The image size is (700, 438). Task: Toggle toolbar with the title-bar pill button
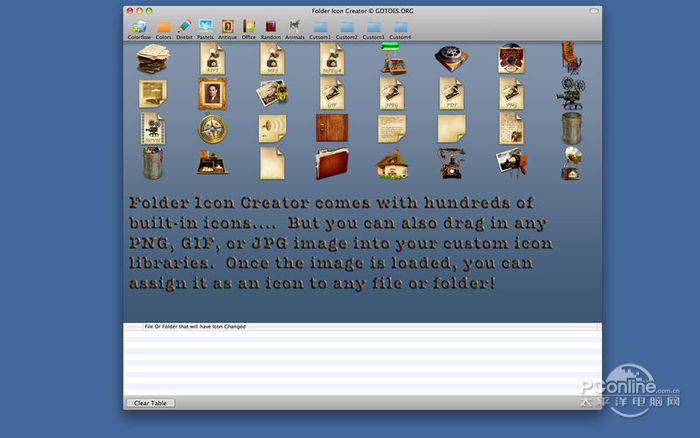pyautogui.click(x=593, y=11)
